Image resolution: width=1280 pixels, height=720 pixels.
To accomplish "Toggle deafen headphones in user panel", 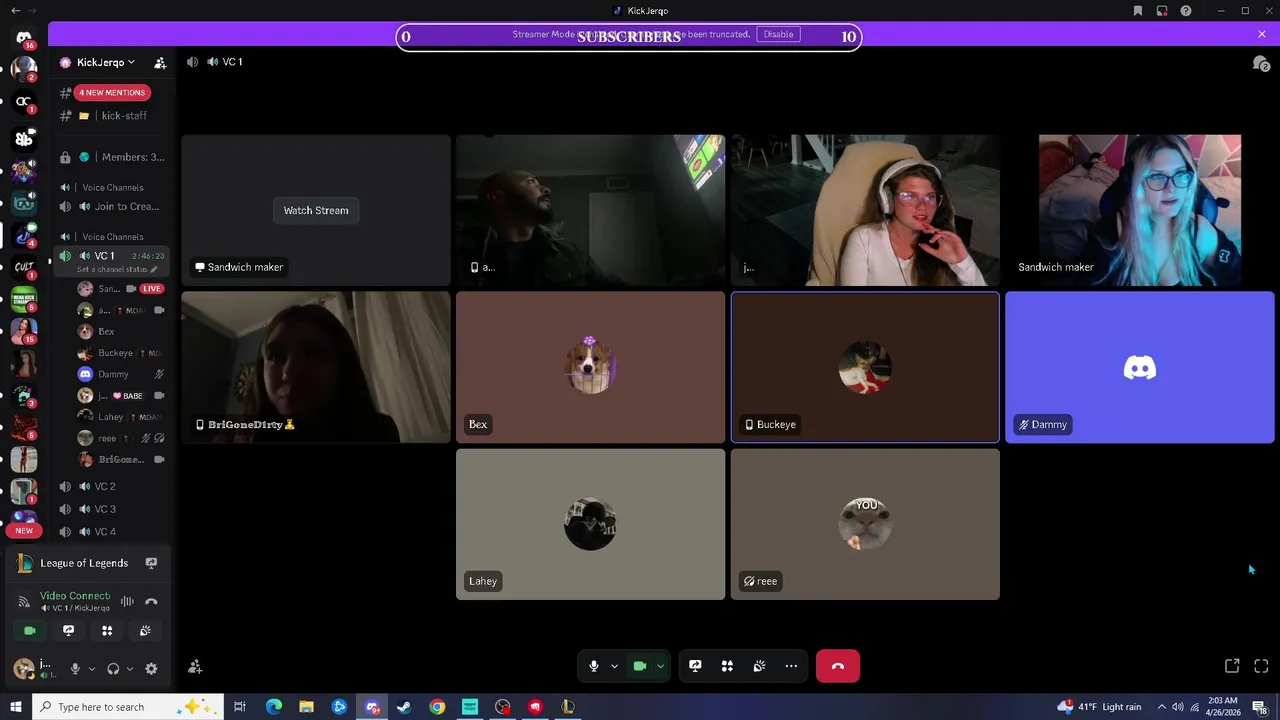I will [x=113, y=669].
